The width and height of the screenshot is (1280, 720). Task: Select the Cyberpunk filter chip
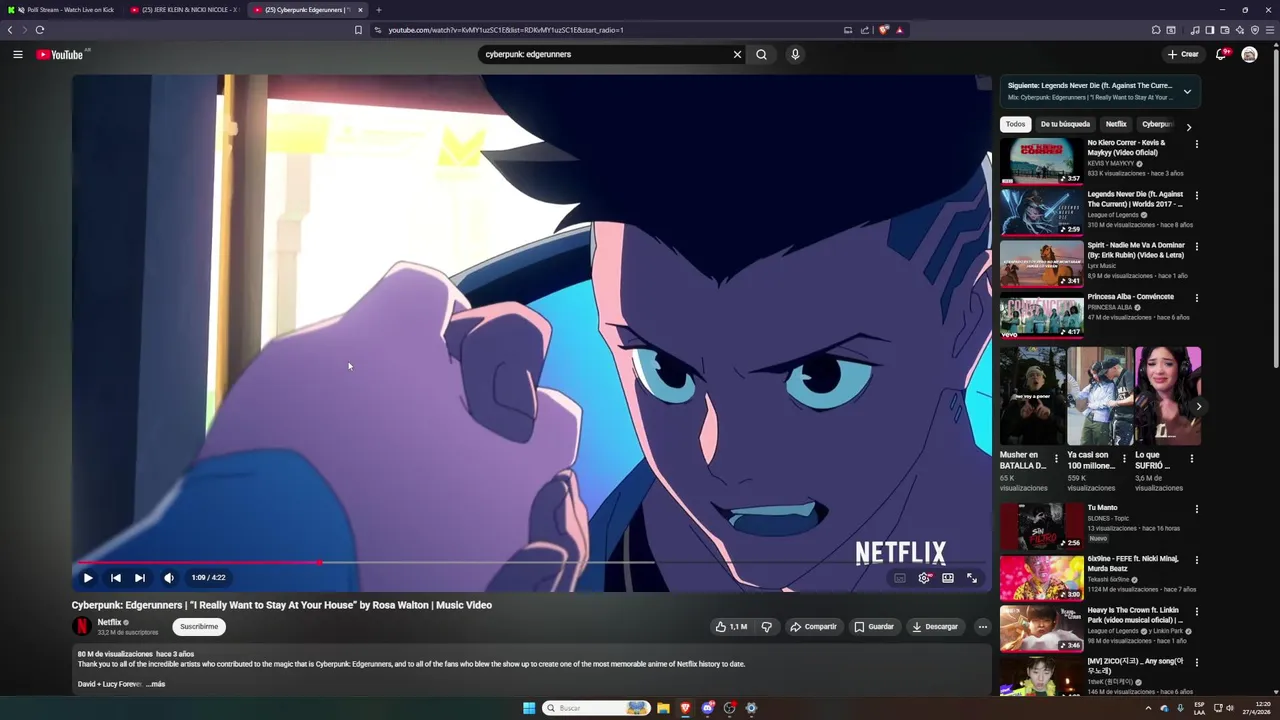coord(1157,124)
